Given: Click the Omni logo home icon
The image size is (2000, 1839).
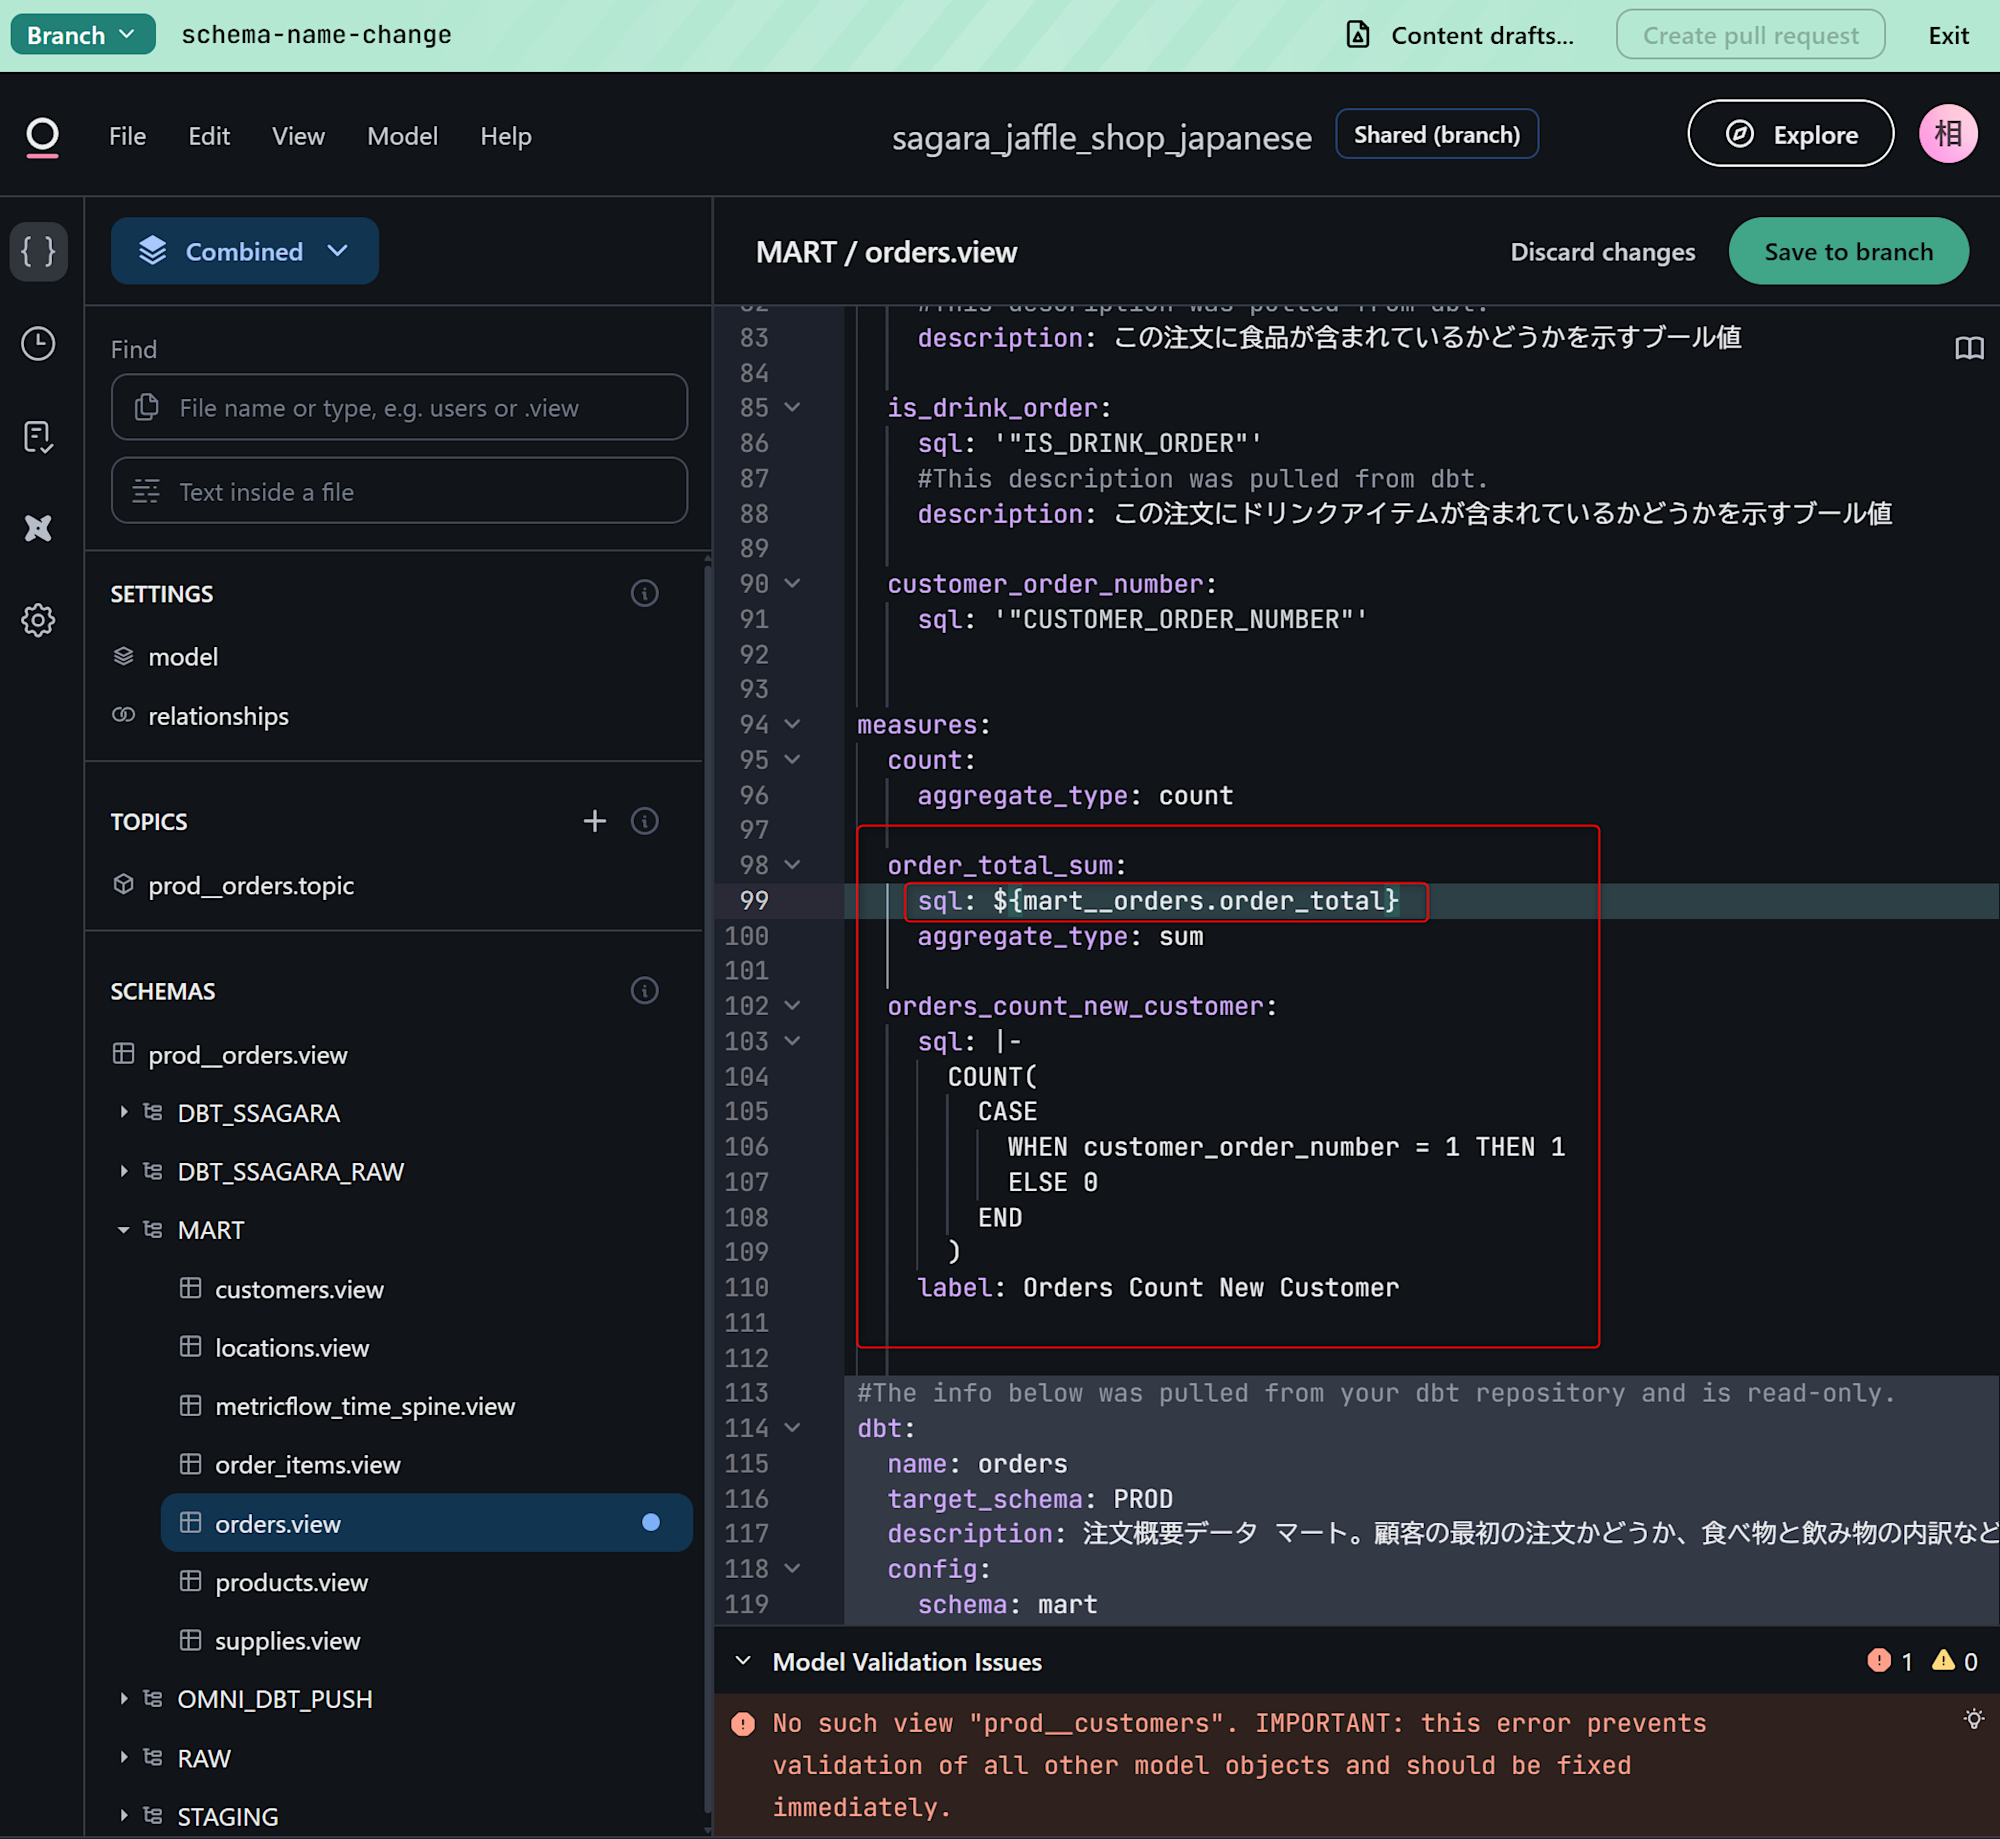Looking at the screenshot, I should click(x=42, y=136).
